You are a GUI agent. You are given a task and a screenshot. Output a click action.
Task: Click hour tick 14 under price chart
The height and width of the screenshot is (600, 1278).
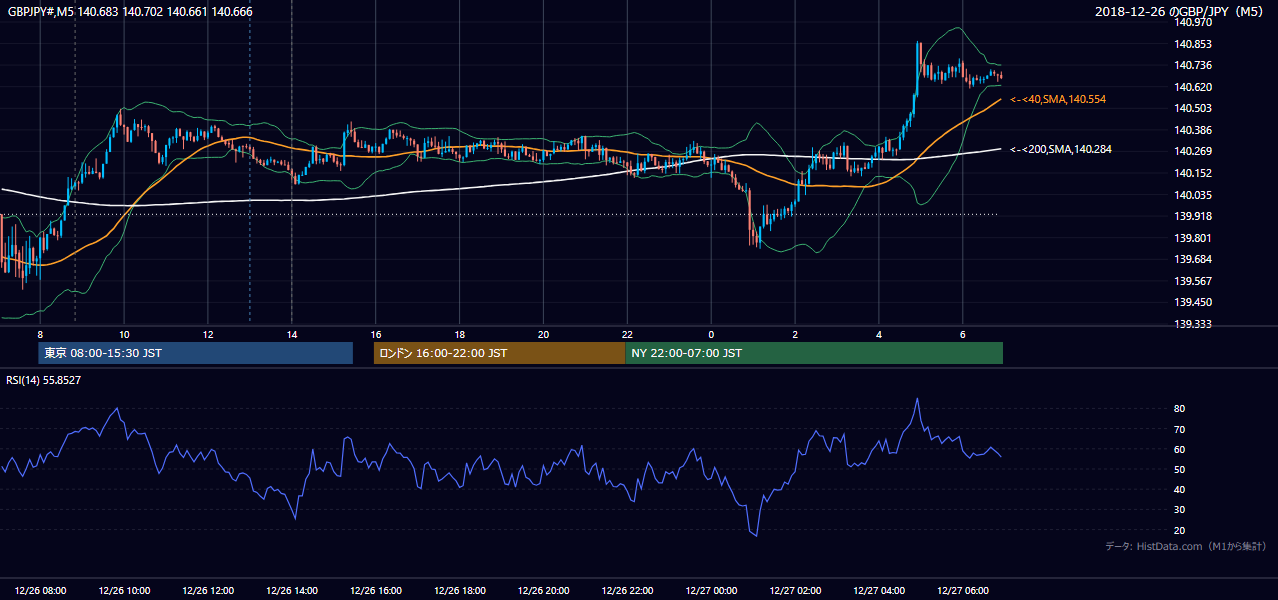pos(292,334)
